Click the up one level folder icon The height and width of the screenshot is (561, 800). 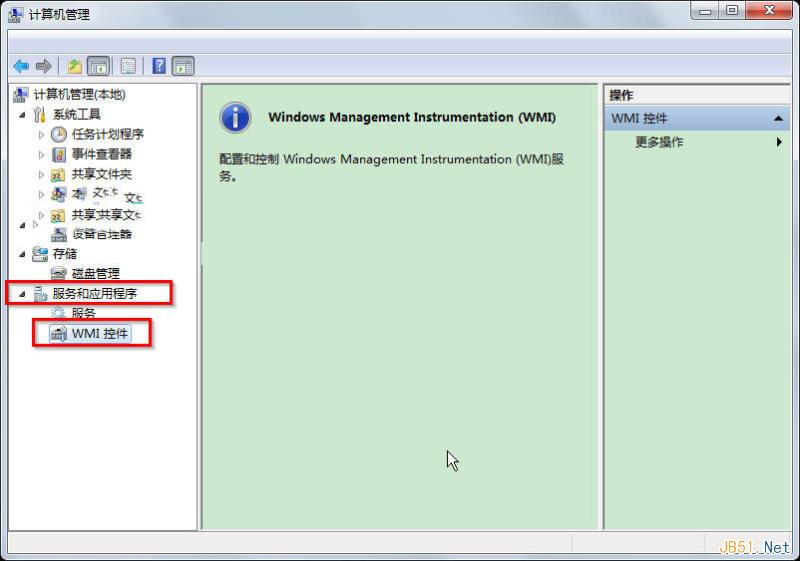[75, 66]
